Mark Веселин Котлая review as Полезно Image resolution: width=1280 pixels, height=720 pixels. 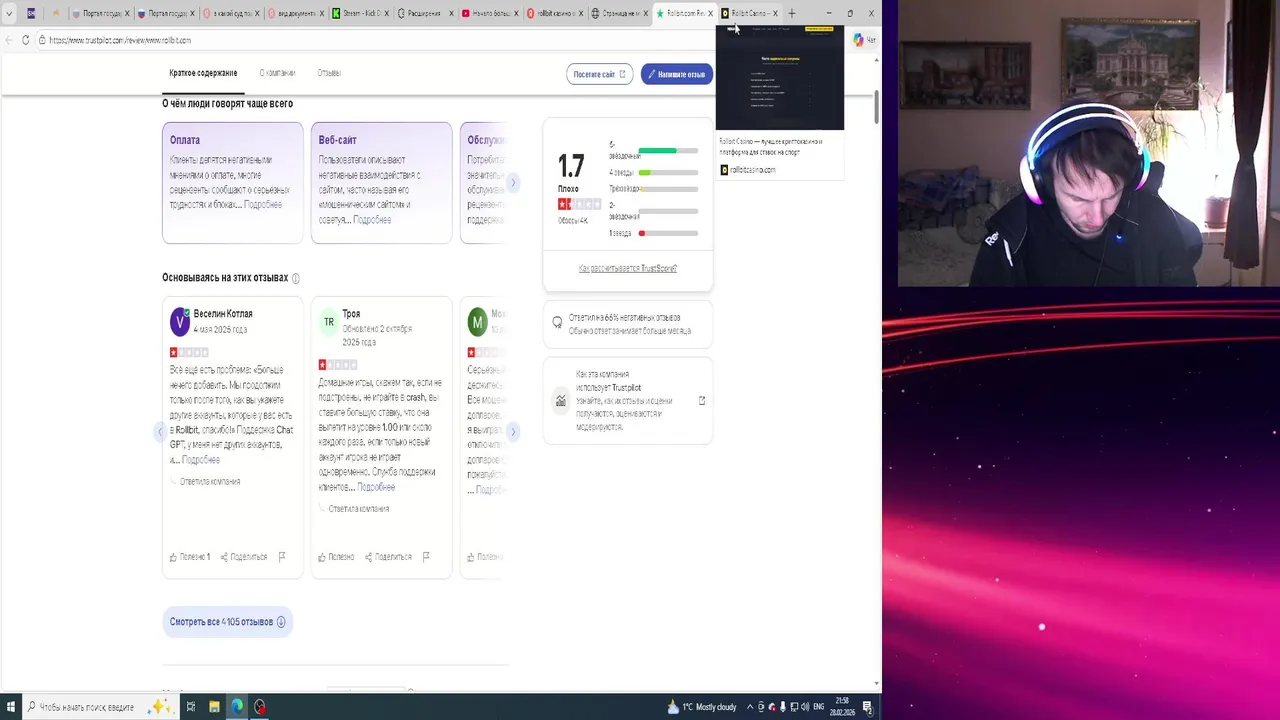click(x=190, y=557)
